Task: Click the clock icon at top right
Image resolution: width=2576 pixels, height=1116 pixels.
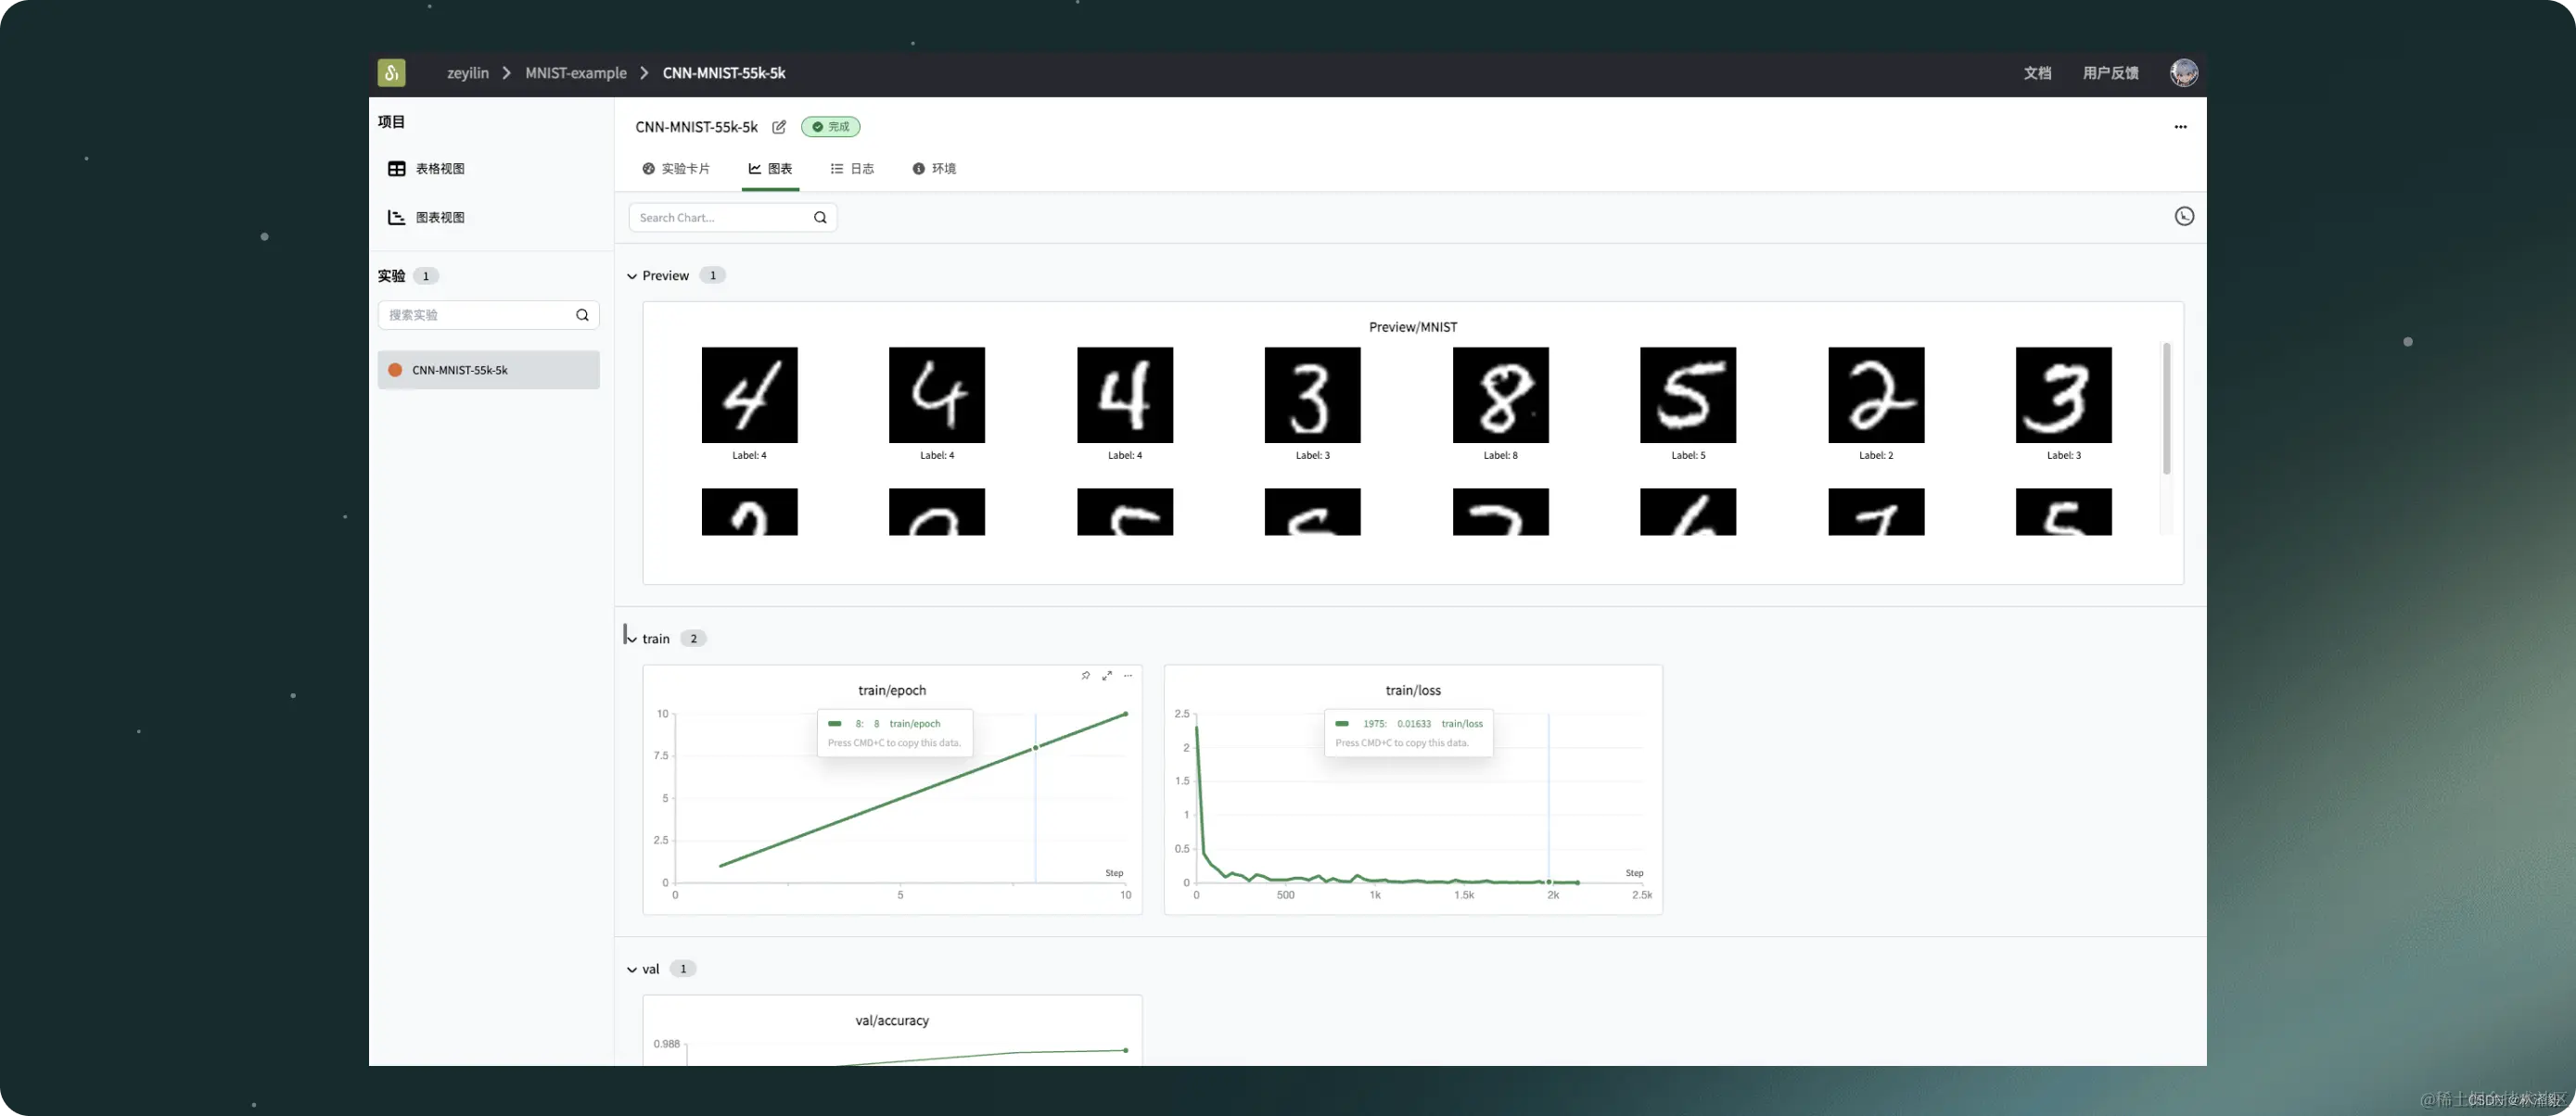Action: 2183,217
